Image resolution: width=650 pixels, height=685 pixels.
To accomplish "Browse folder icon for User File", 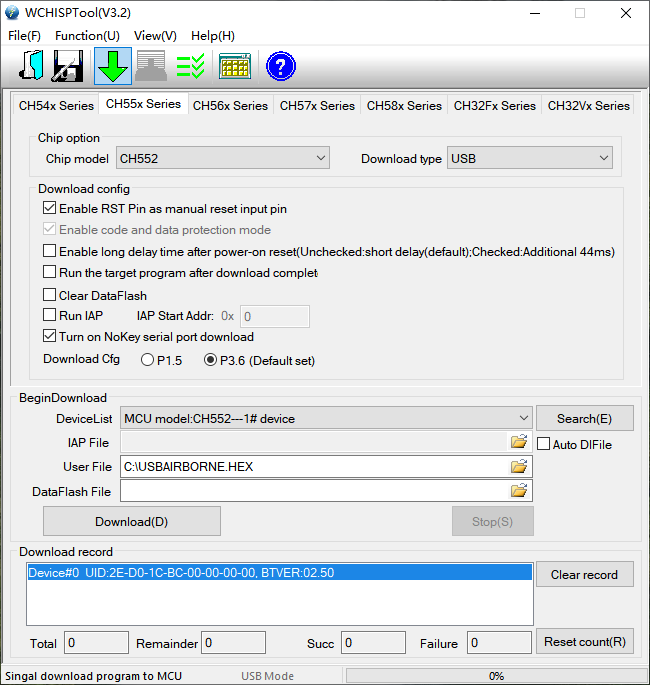I will coord(519,466).
